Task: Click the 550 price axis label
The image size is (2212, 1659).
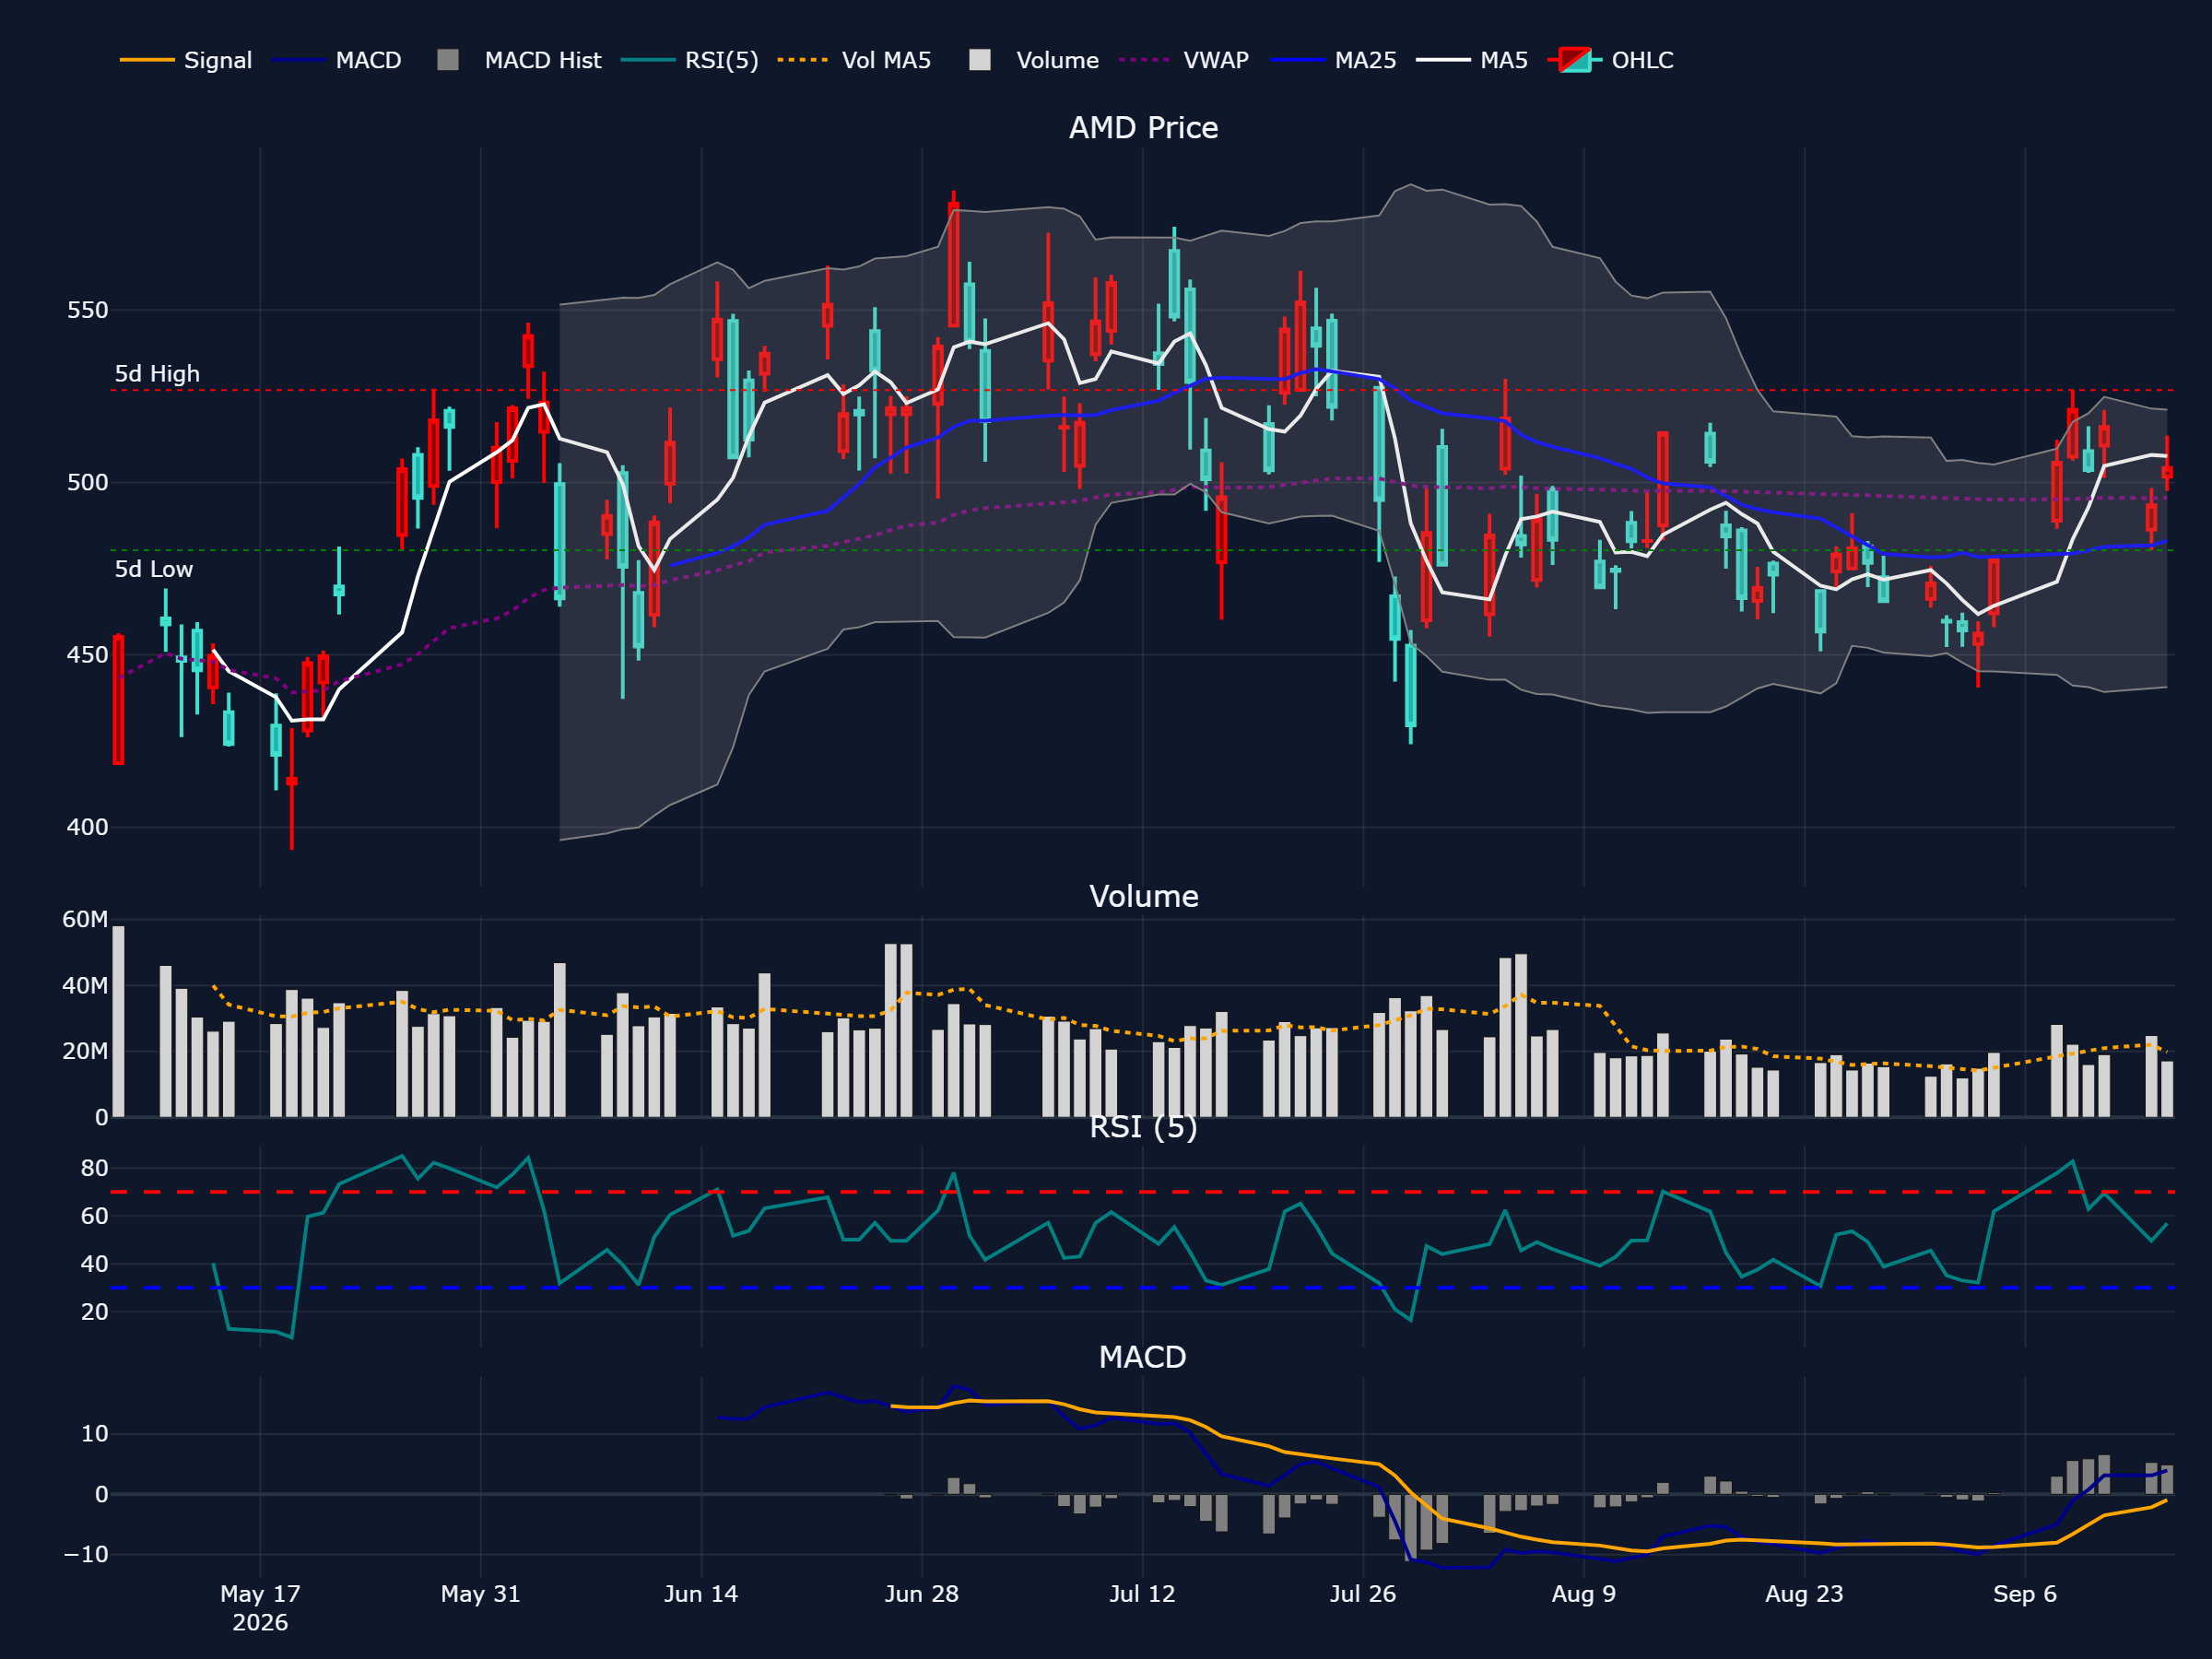Action: coord(87,310)
